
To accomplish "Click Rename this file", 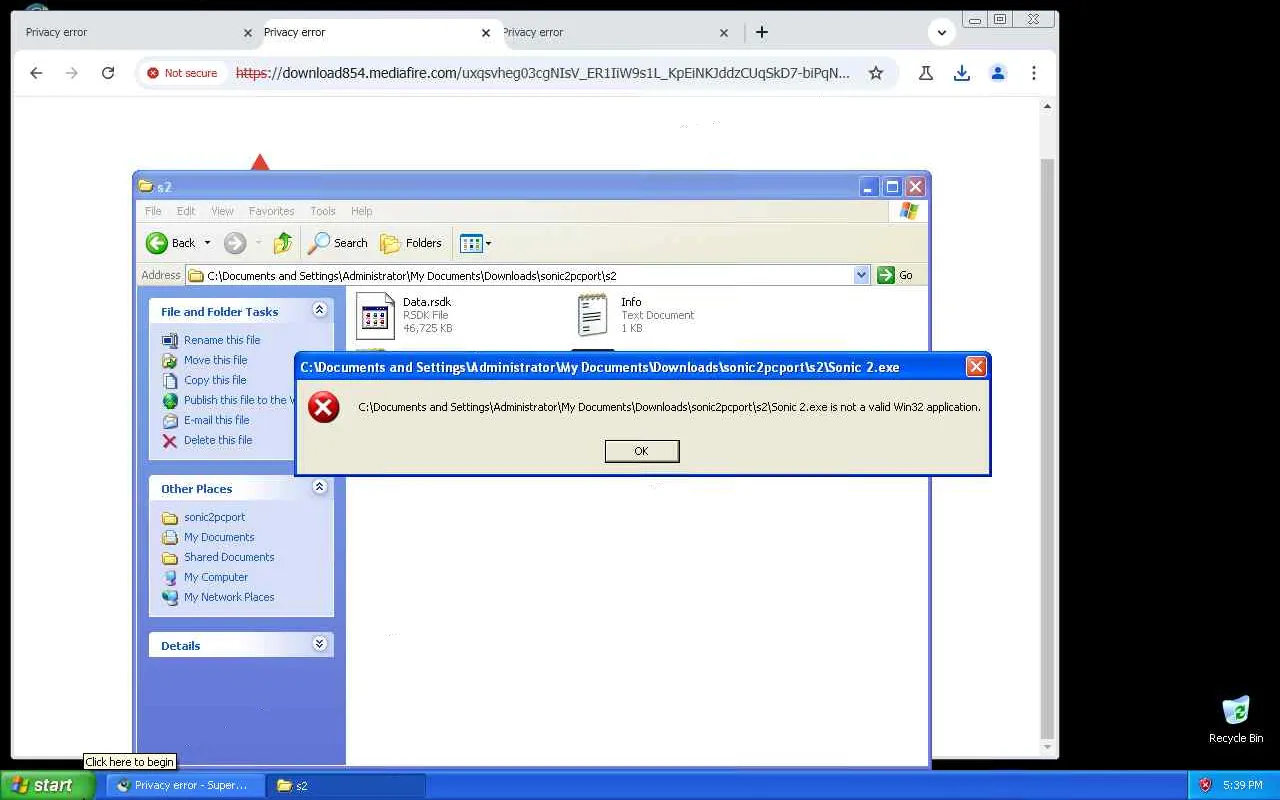I will coord(222,340).
